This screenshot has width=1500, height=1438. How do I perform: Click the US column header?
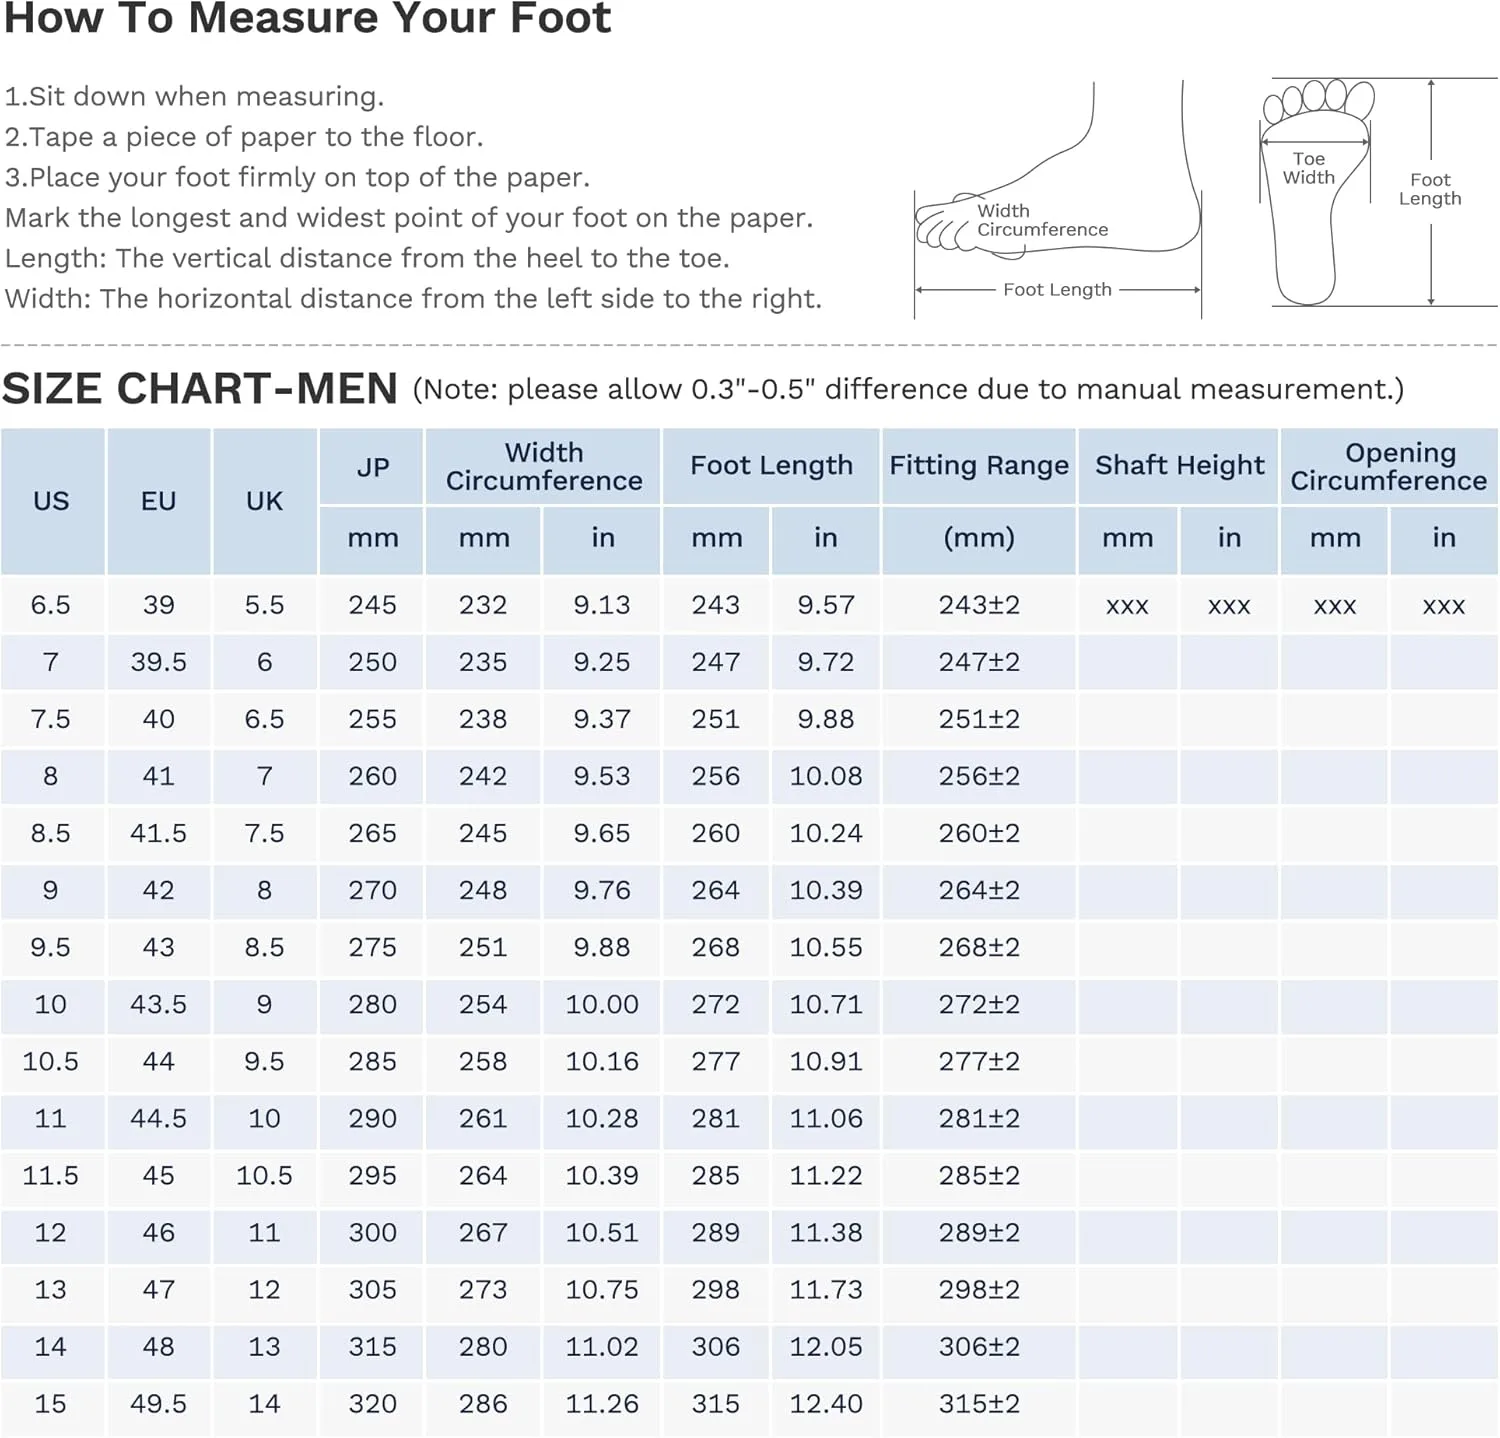click(51, 501)
